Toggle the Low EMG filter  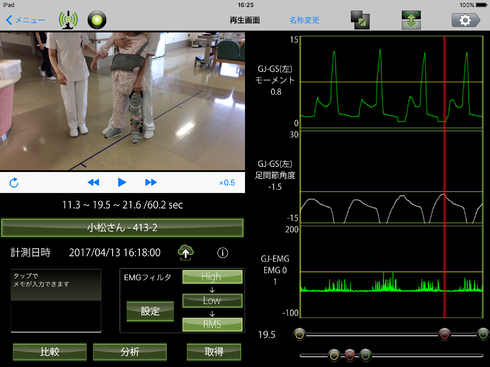[x=212, y=300]
